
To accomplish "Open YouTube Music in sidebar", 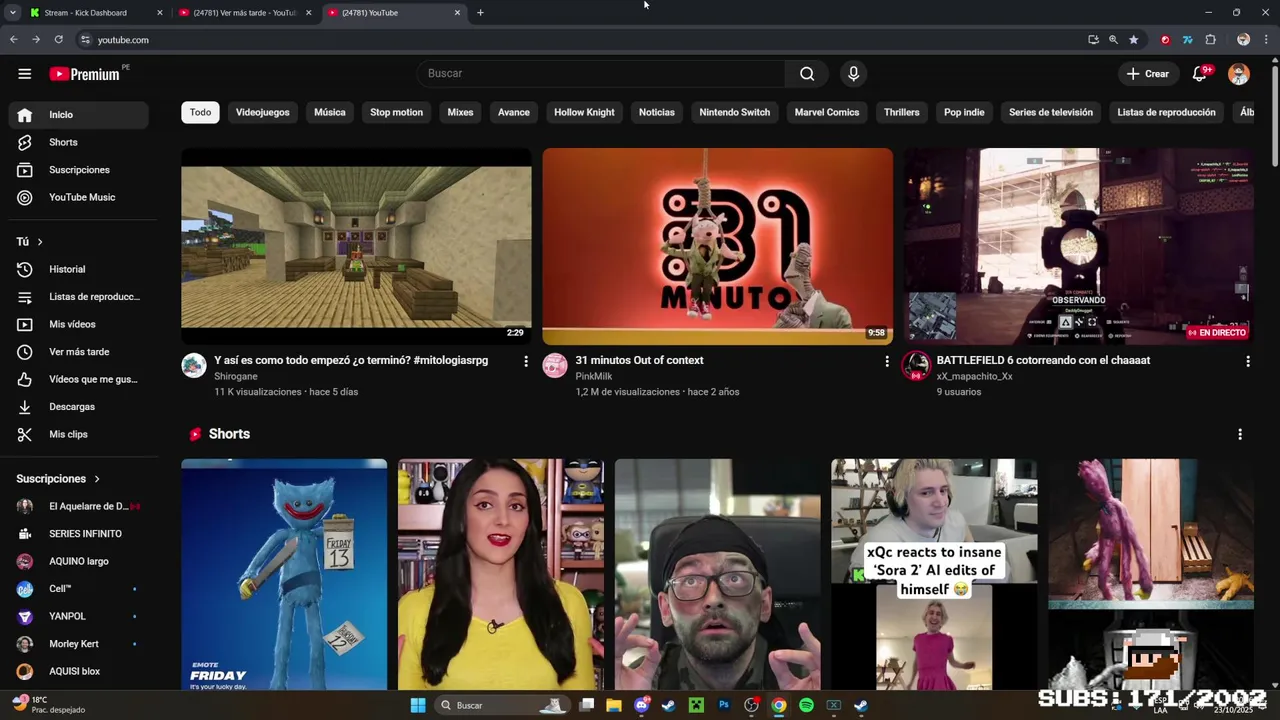I will point(78,197).
